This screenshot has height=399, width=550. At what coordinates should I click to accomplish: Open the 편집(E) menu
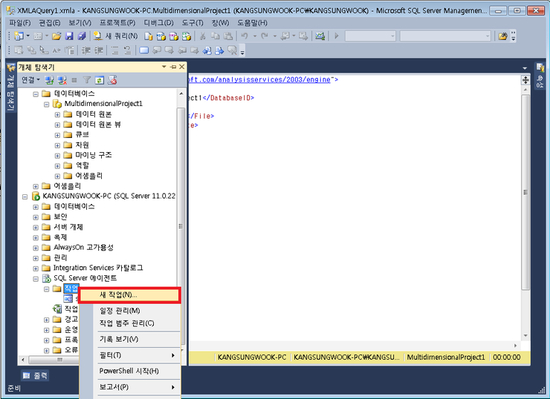coord(49,23)
